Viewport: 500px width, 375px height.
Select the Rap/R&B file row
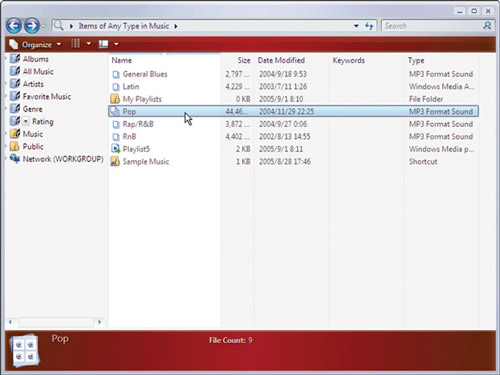tap(293, 124)
